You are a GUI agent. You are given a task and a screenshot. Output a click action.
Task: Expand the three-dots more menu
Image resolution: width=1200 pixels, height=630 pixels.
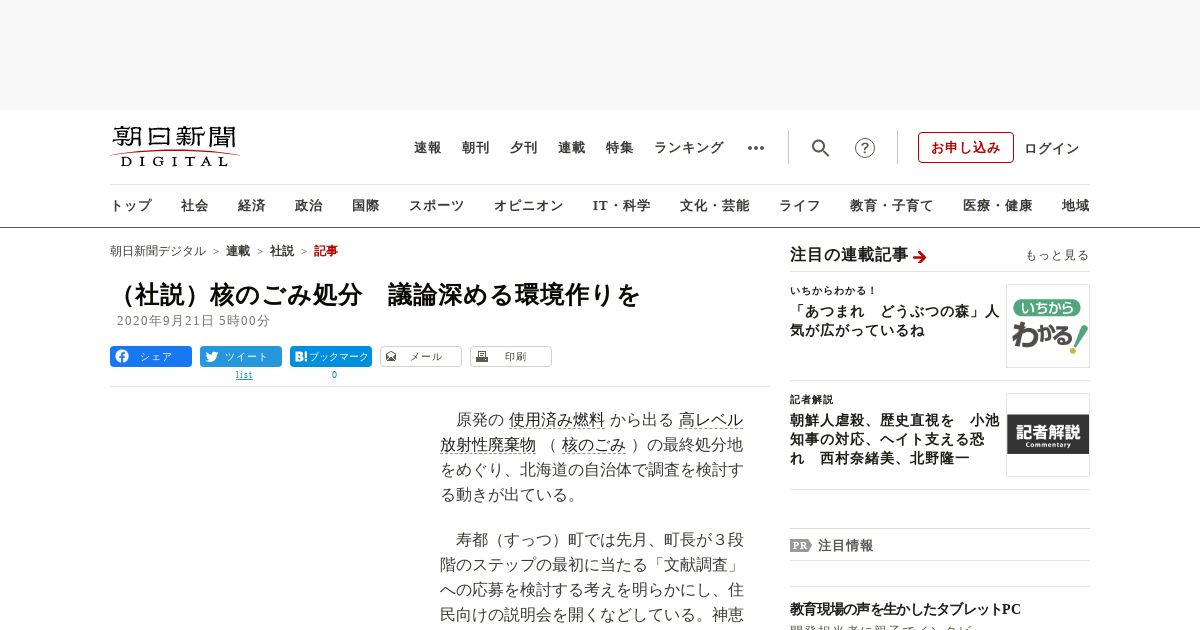756,148
